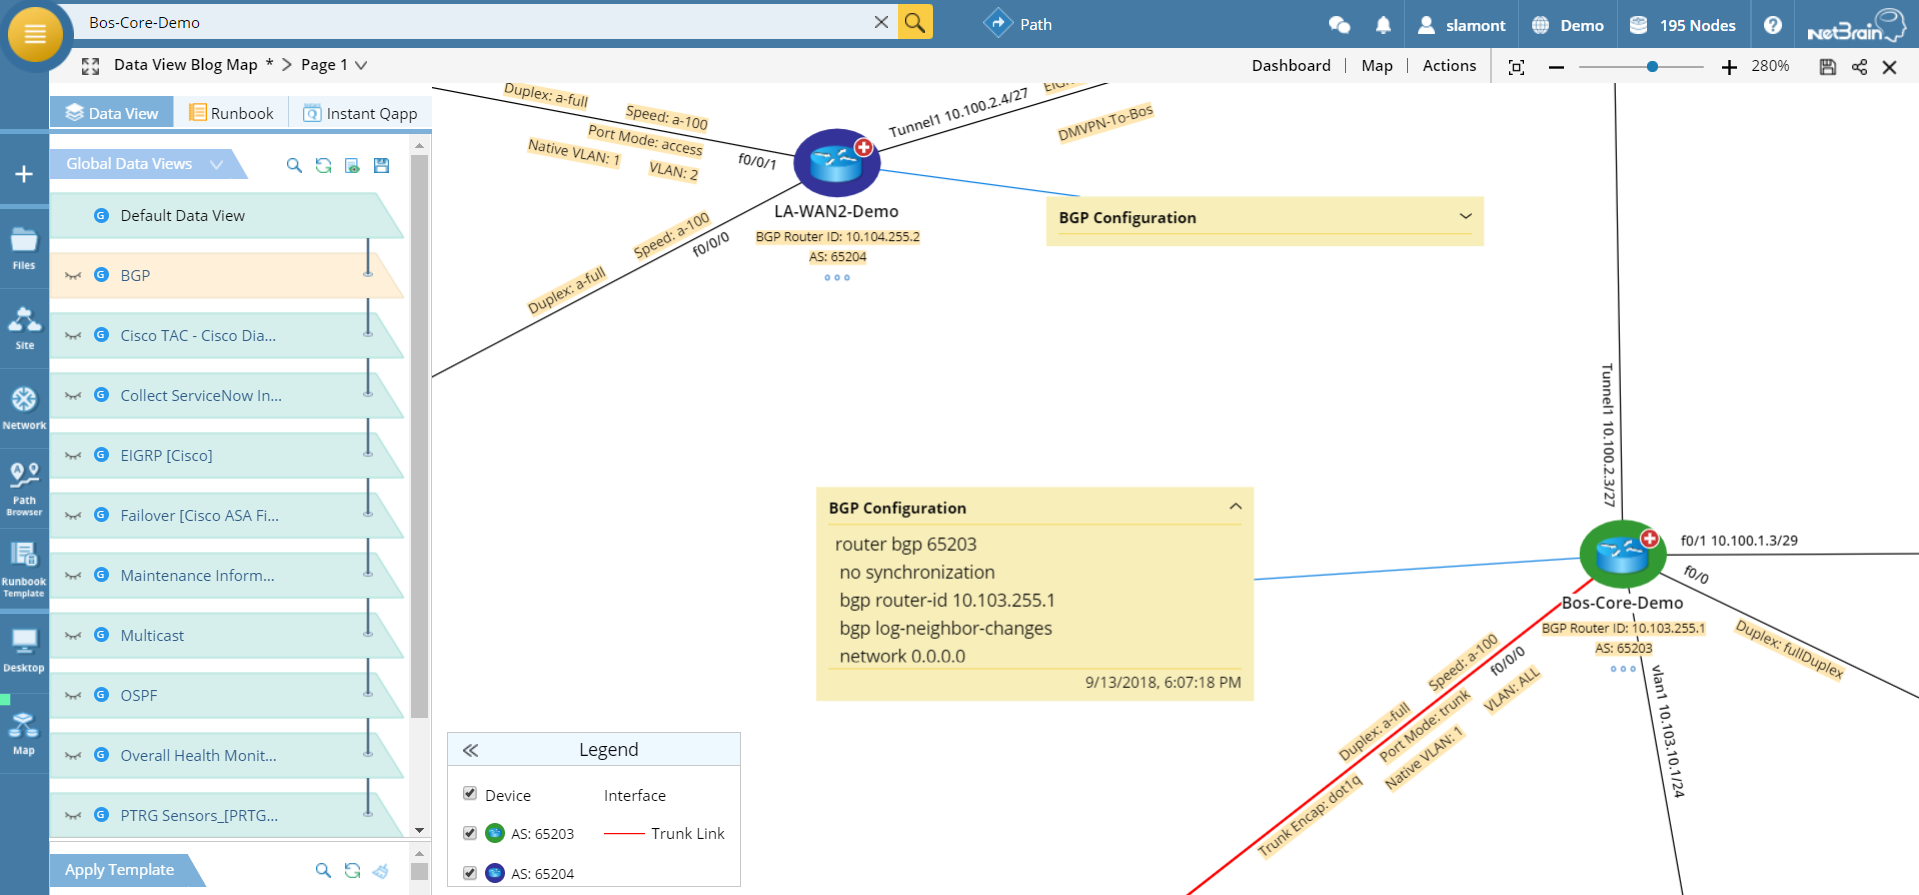Open the main hamburger menu
1919x895 pixels.
coord(35,35)
